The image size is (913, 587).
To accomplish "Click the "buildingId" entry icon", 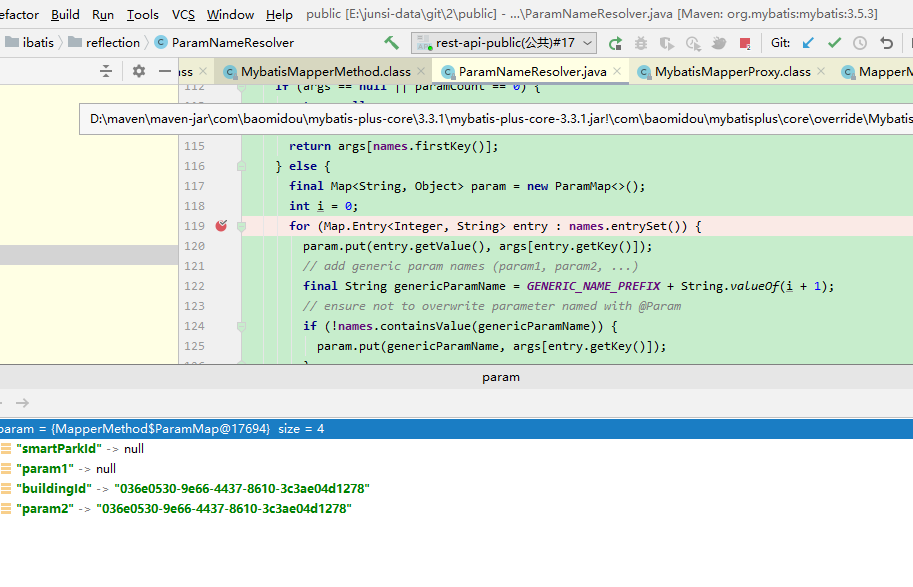I will click(x=6, y=489).
